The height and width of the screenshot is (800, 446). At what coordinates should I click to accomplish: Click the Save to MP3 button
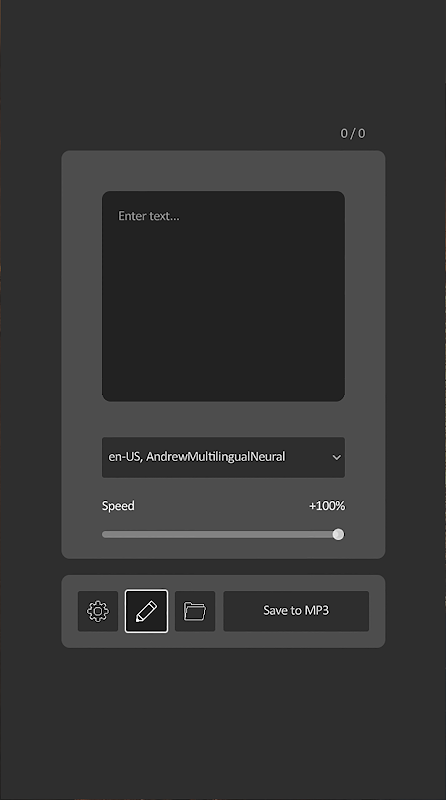pyautogui.click(x=296, y=611)
